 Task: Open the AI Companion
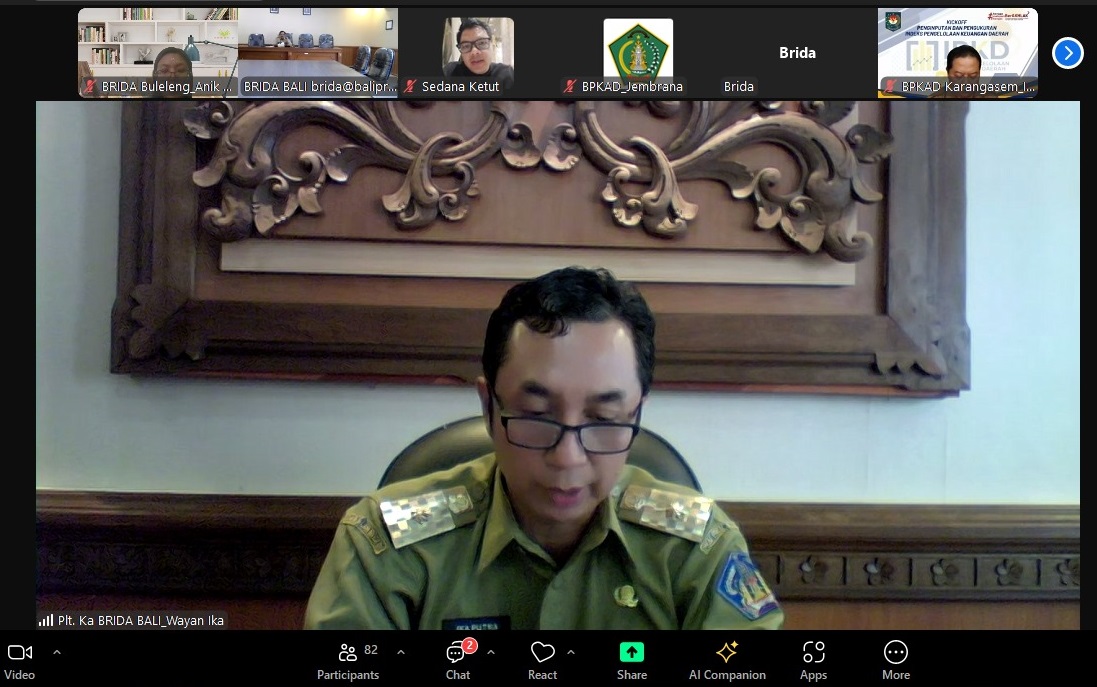coord(727,661)
